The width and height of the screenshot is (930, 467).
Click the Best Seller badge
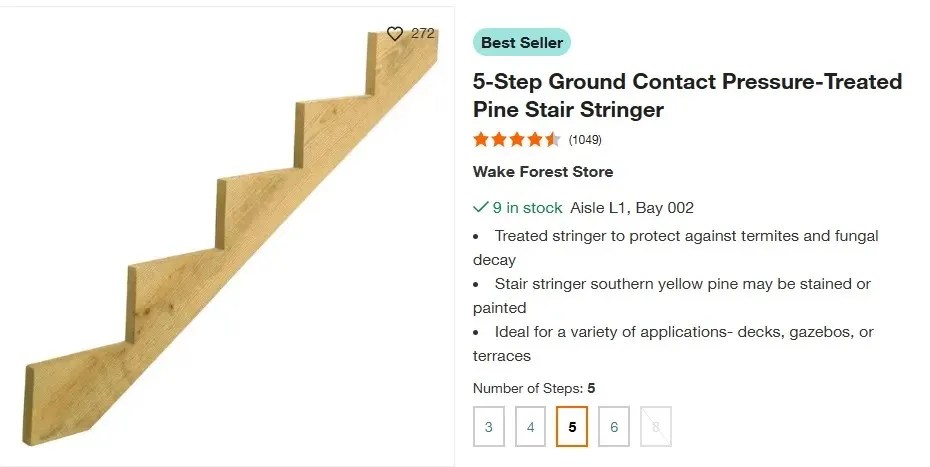pyautogui.click(x=521, y=43)
